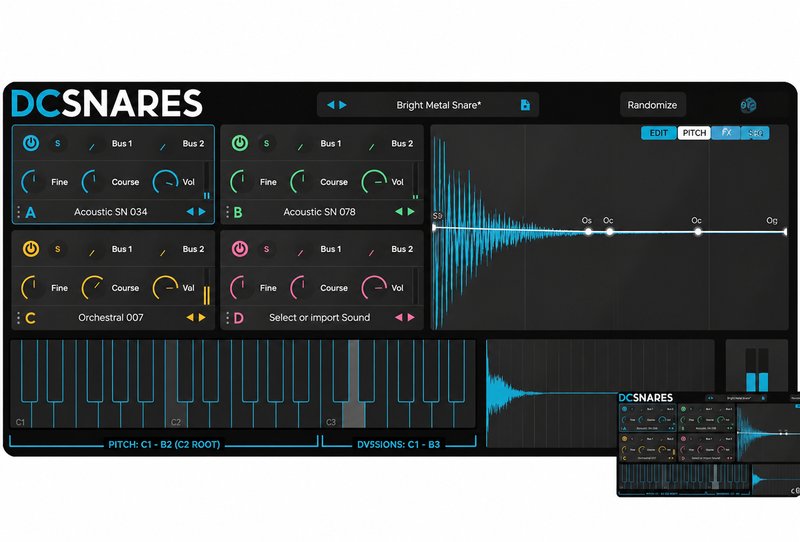Open layer C drag handle menu

[x=18, y=318]
